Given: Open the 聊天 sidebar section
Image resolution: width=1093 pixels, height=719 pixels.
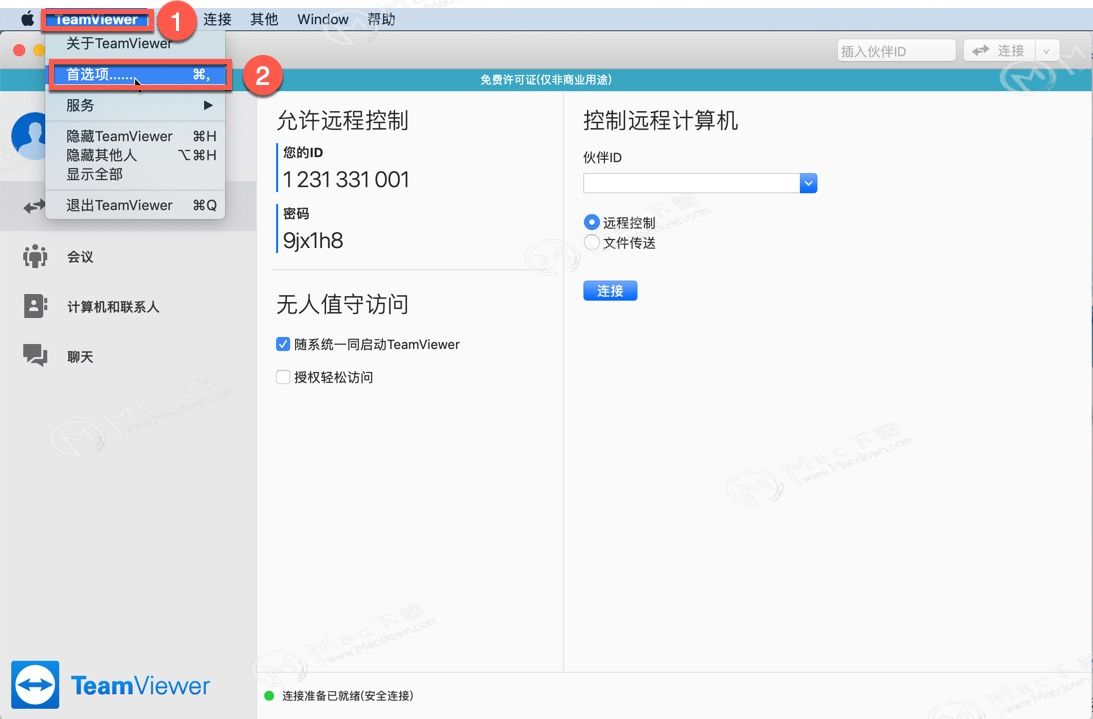Looking at the screenshot, I should point(128,356).
